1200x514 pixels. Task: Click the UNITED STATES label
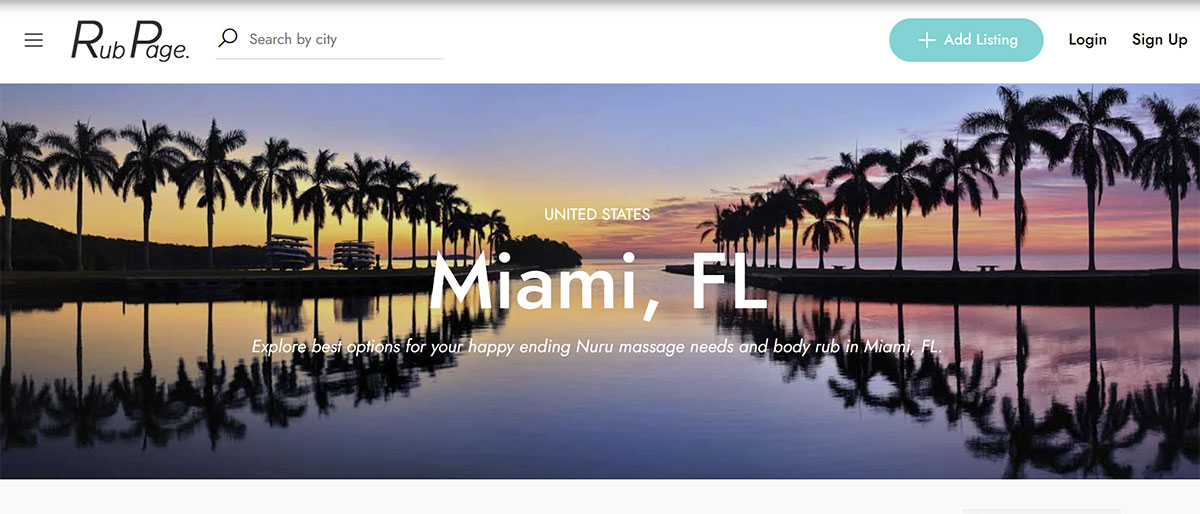tap(597, 214)
